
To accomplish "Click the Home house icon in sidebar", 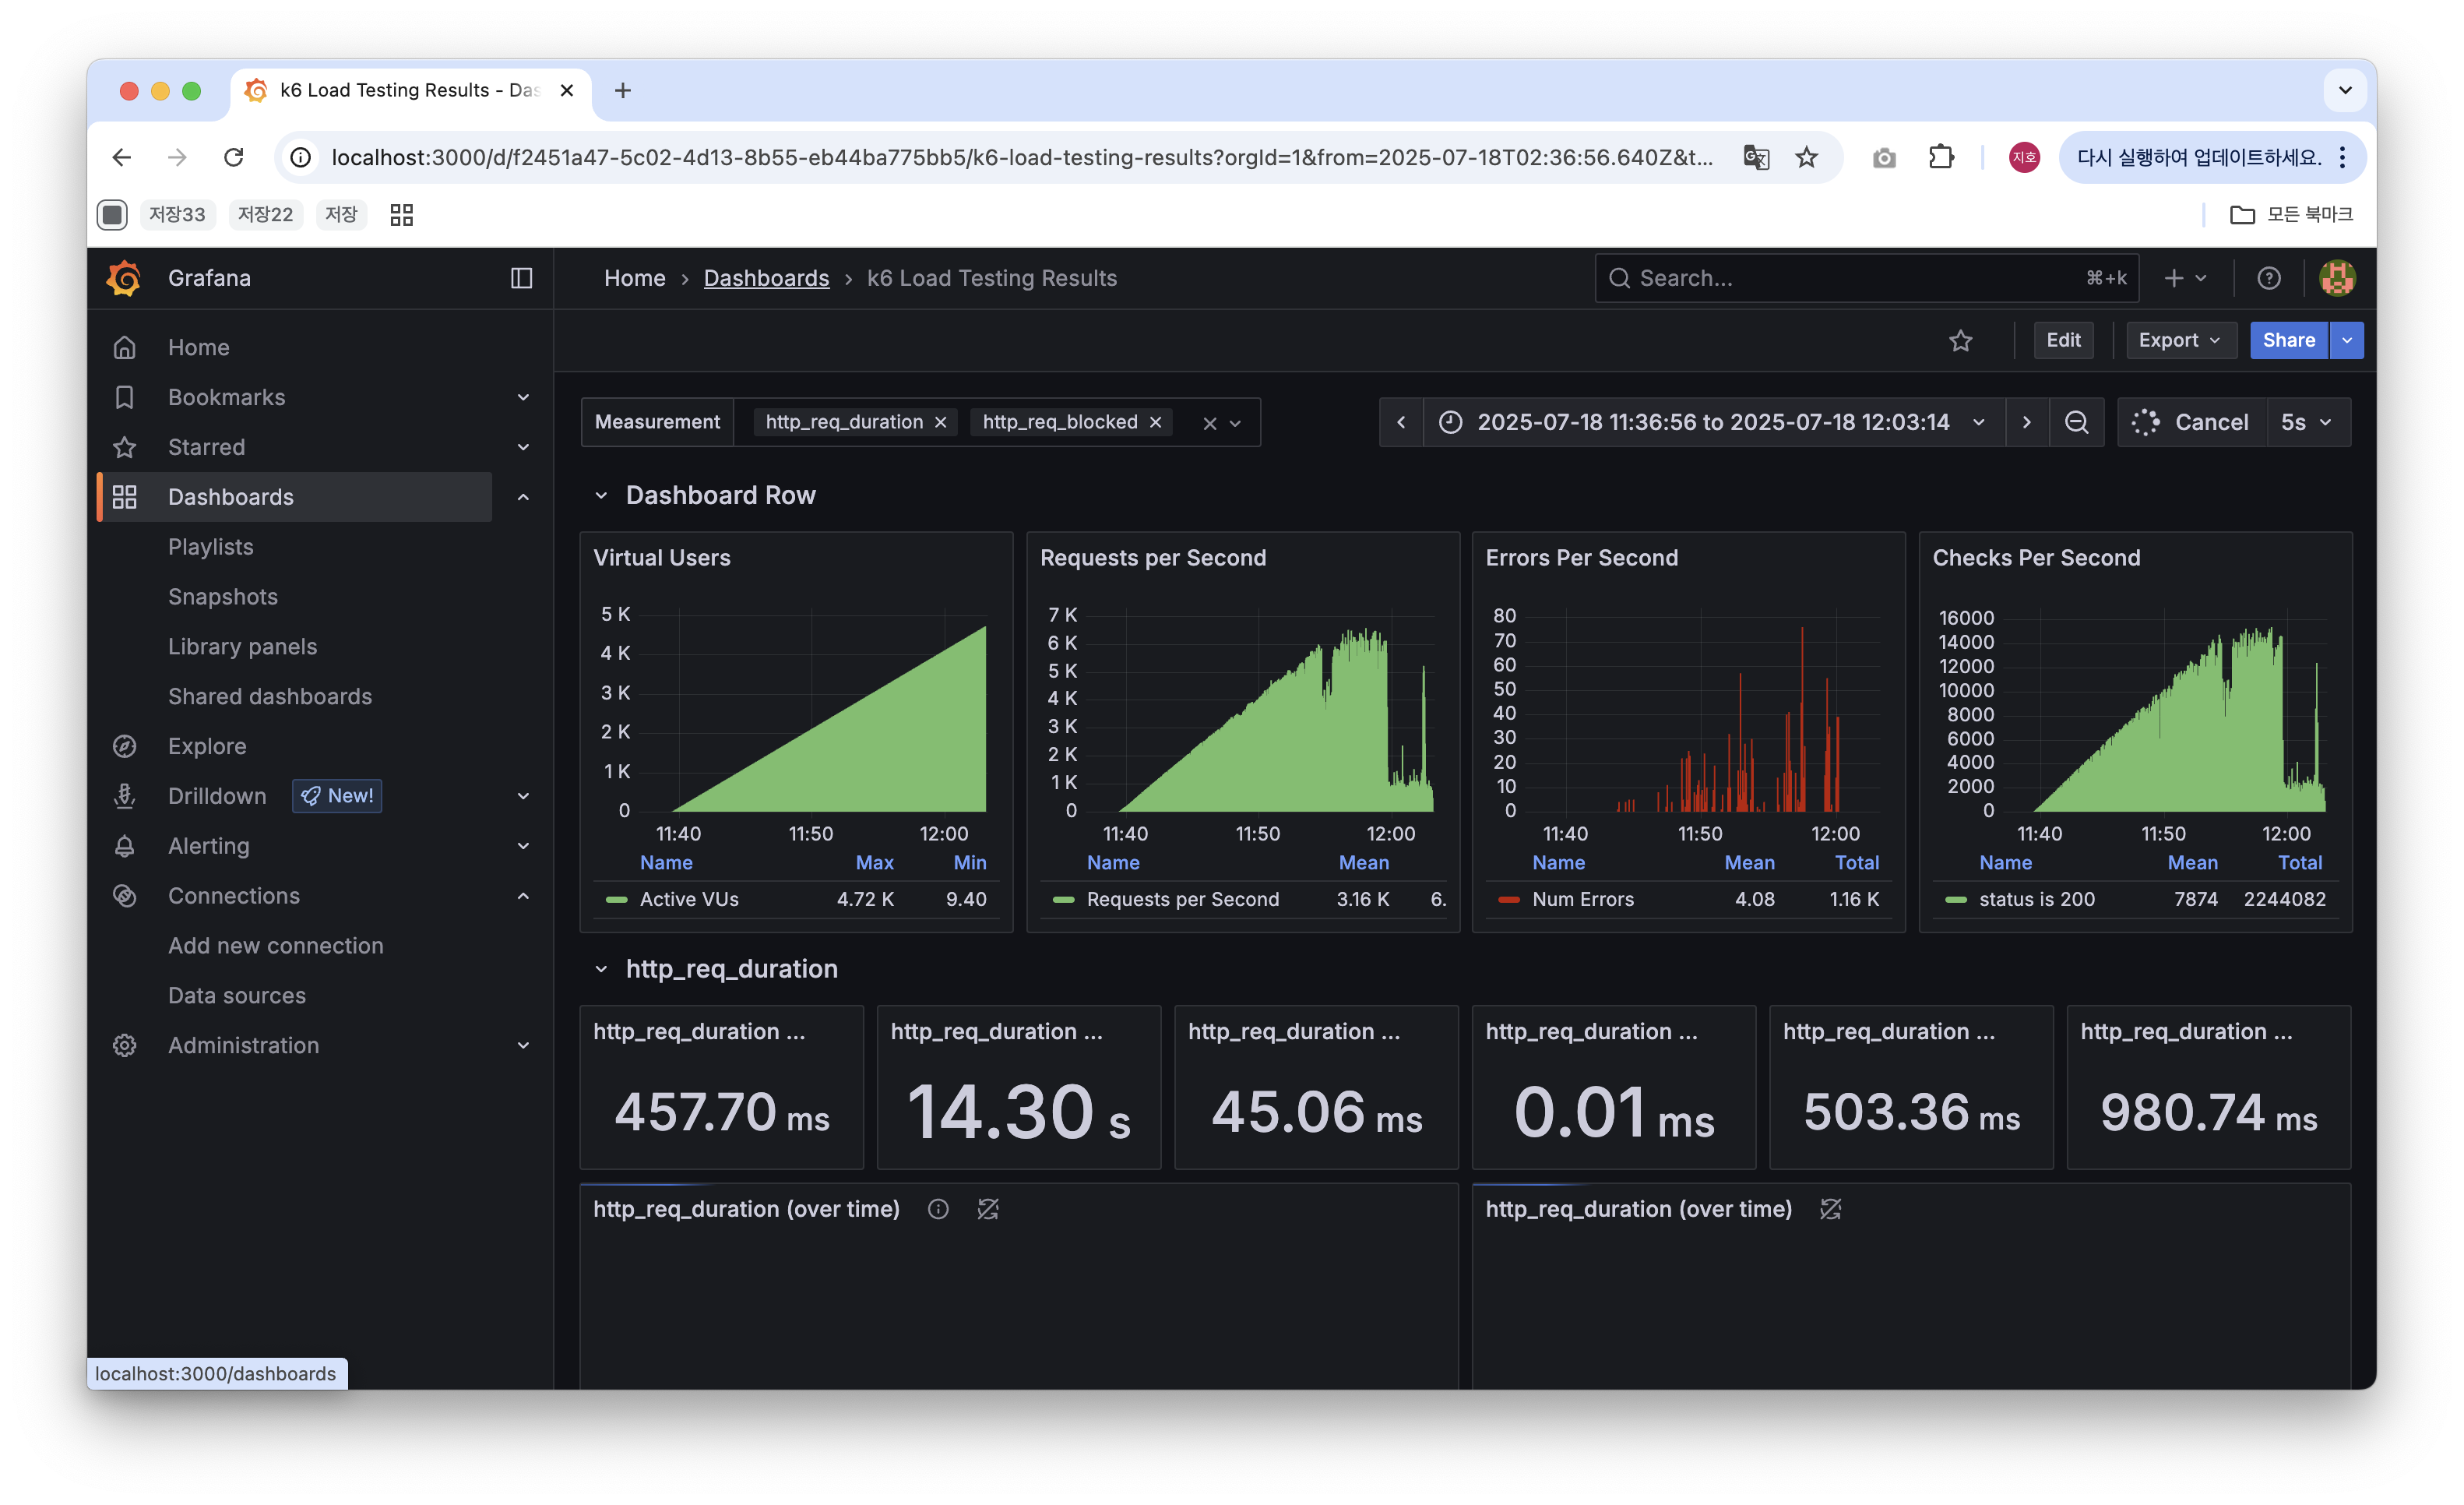I will [x=124, y=347].
